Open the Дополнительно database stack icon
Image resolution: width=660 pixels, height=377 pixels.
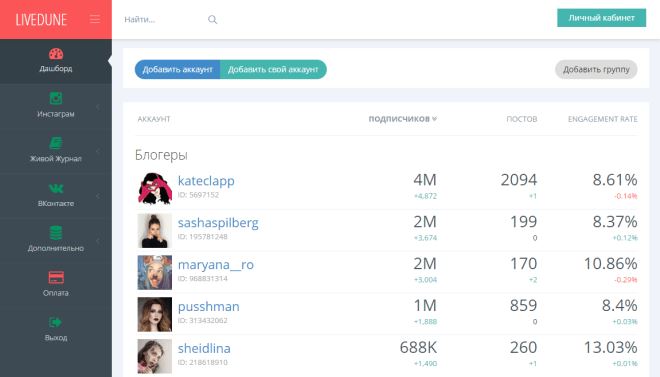(56, 233)
